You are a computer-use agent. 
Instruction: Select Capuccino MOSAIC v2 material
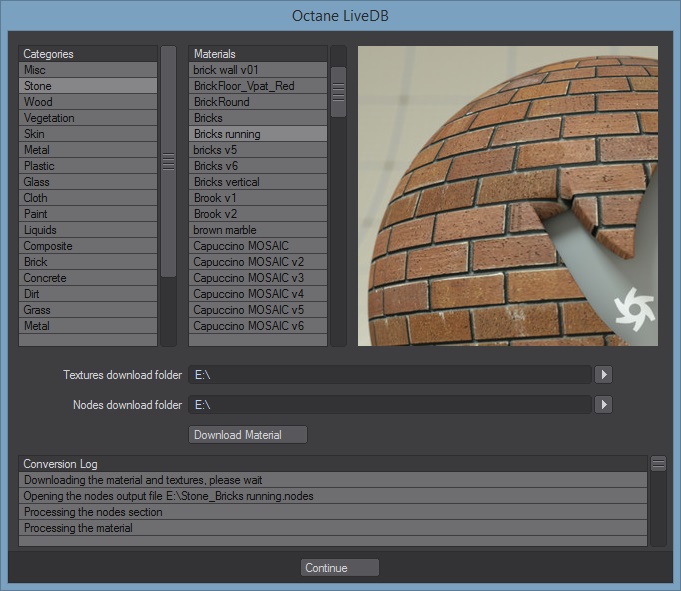pyautogui.click(x=258, y=262)
